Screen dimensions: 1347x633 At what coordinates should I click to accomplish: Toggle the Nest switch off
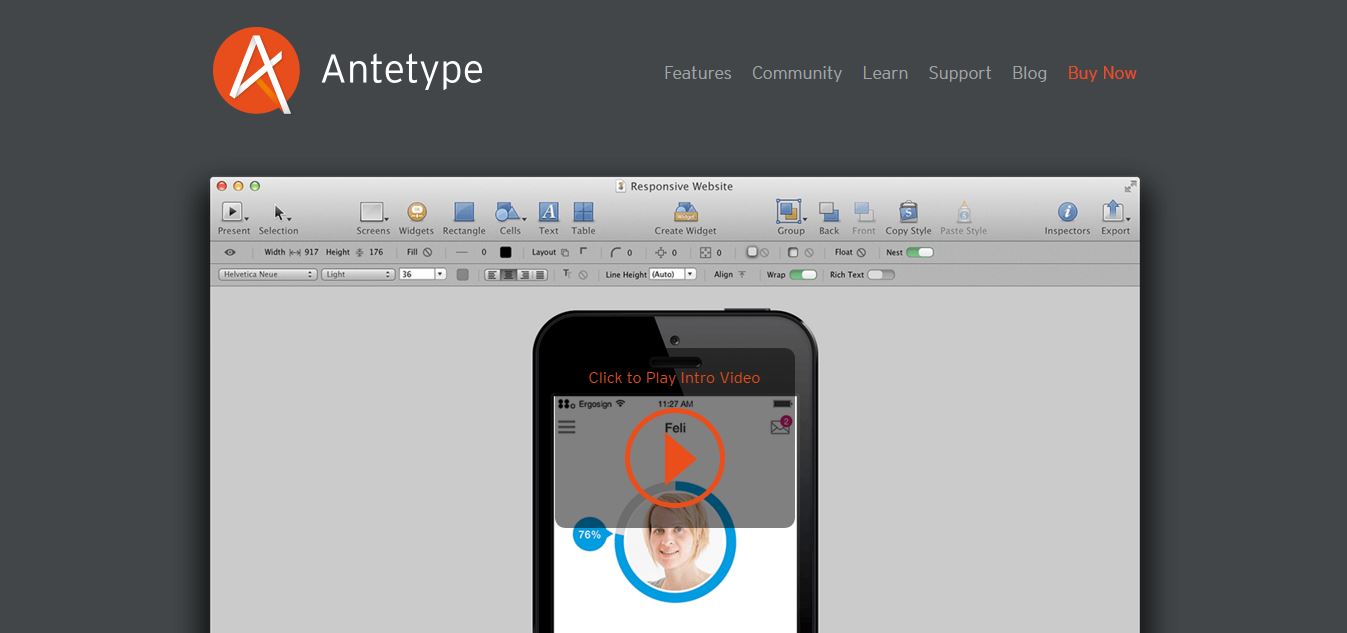[x=920, y=253]
